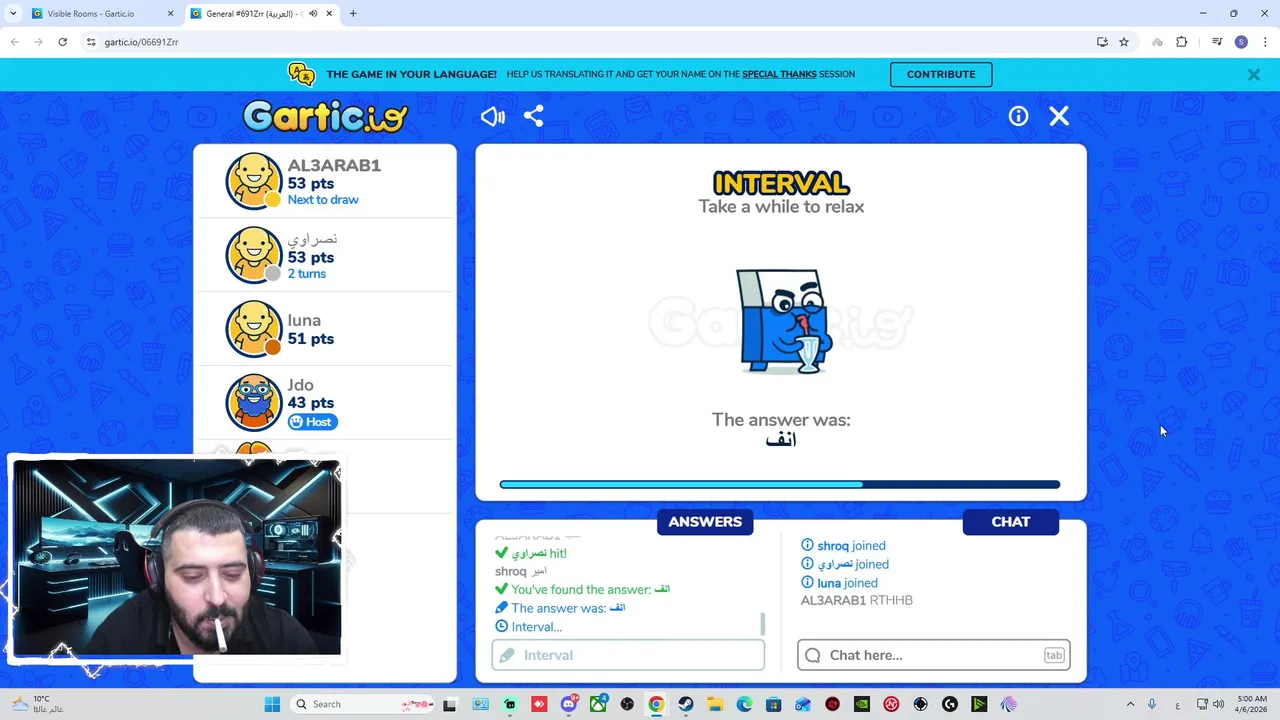Open Xbox app from the taskbar

(598, 704)
